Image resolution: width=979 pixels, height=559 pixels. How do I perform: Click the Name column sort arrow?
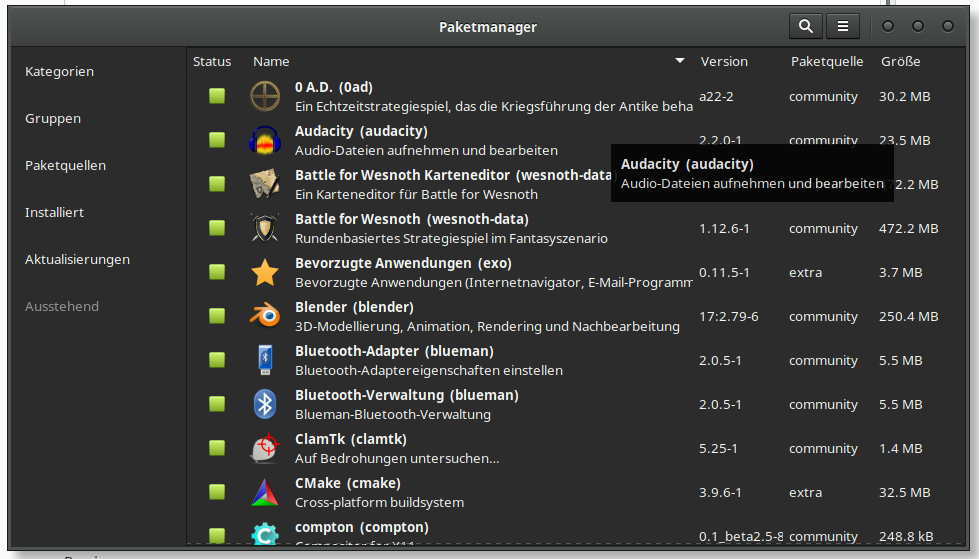tap(680, 61)
